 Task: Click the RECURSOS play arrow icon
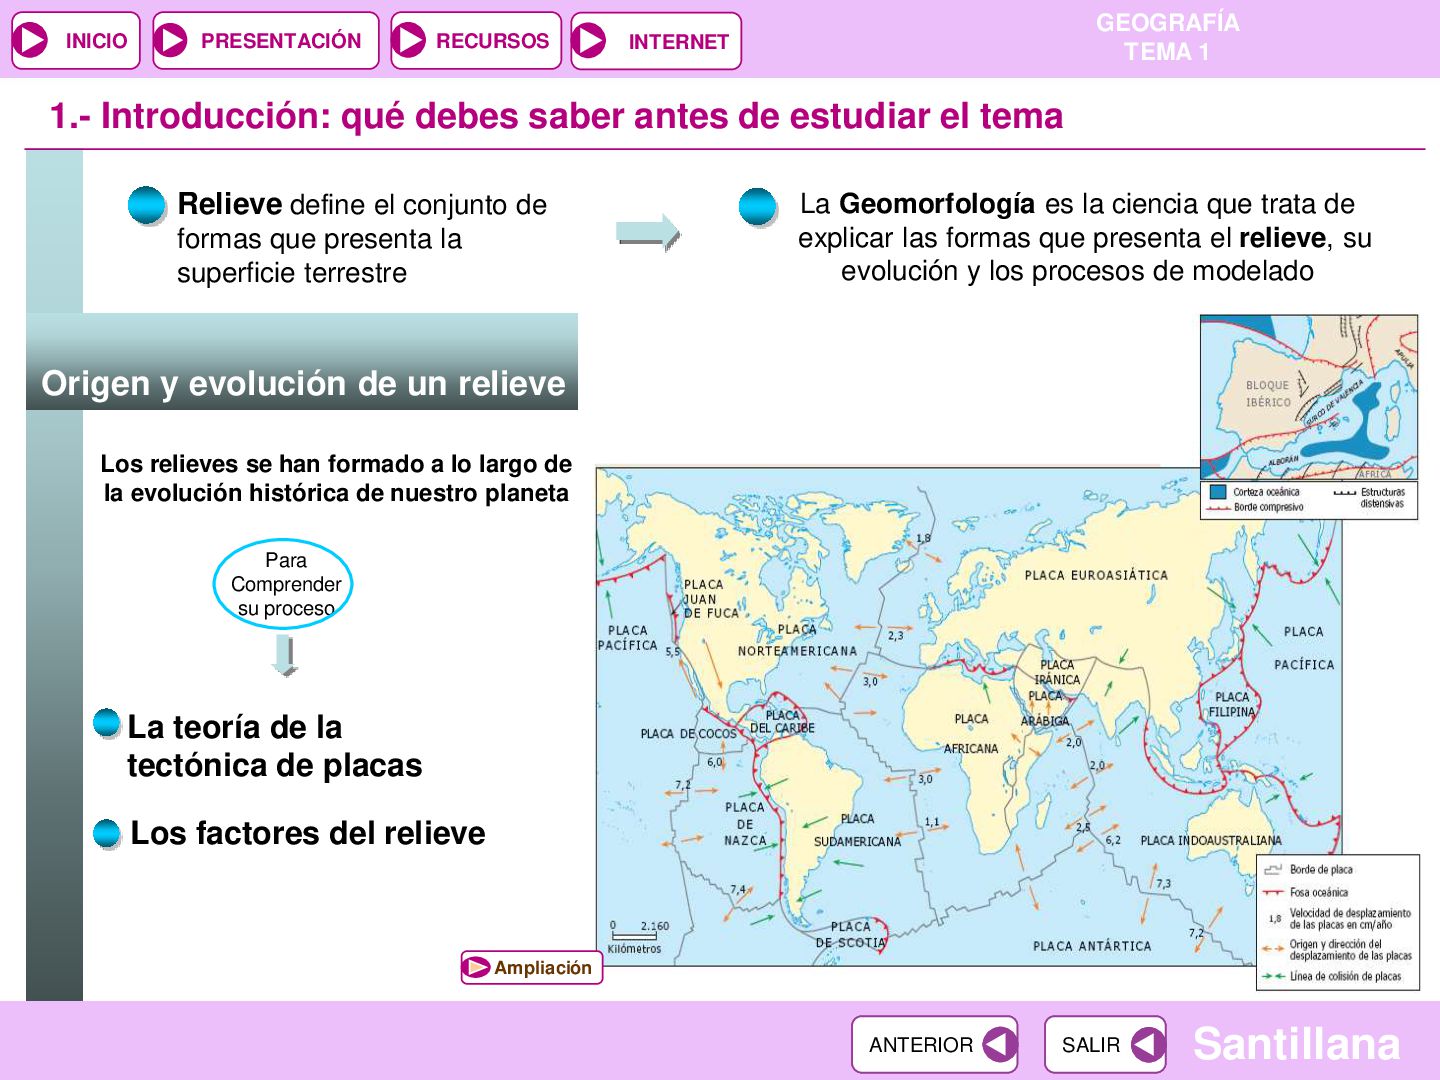pyautogui.click(x=408, y=41)
